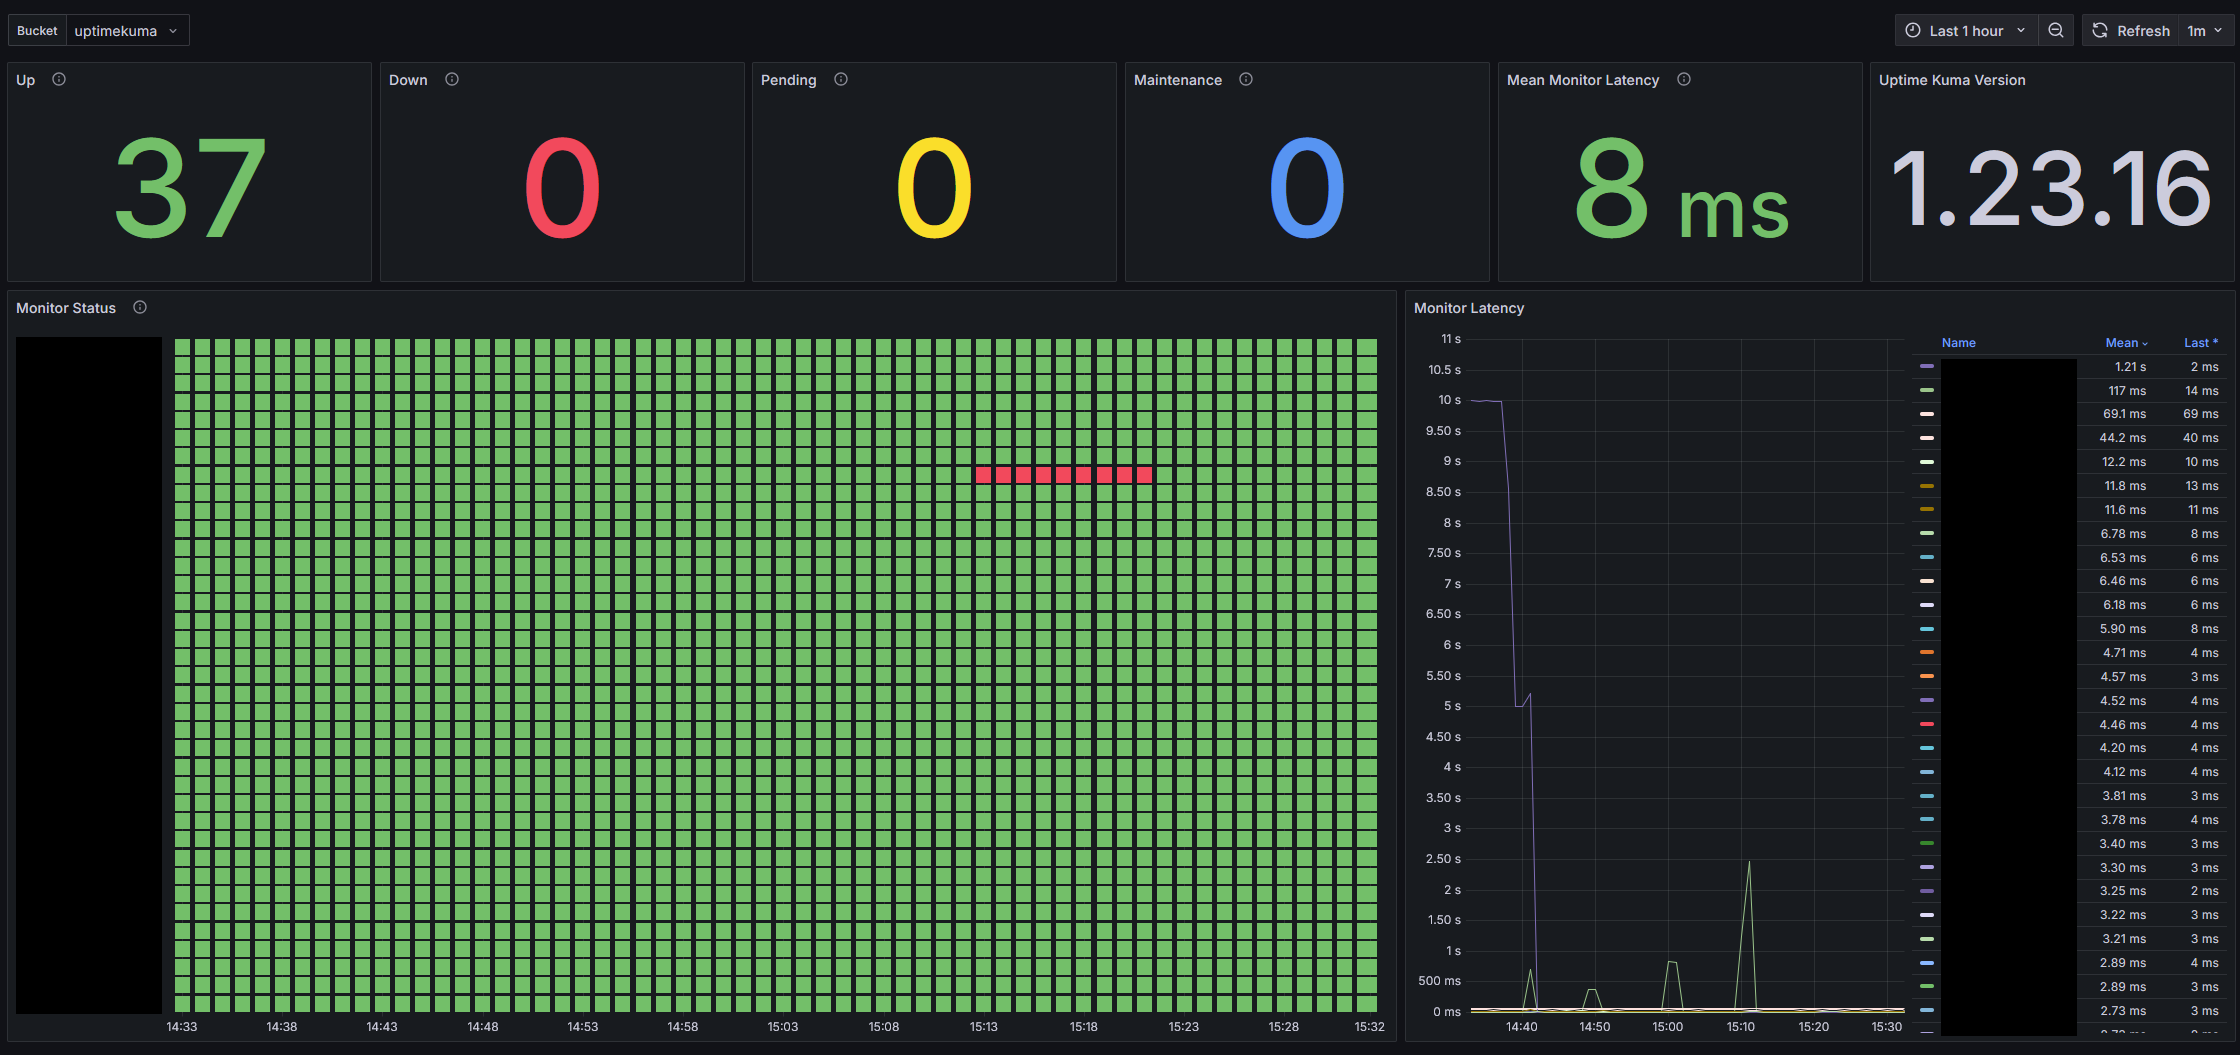Click the 500 ms label on latency y-axis
The width and height of the screenshot is (2240, 1055).
click(x=1439, y=981)
